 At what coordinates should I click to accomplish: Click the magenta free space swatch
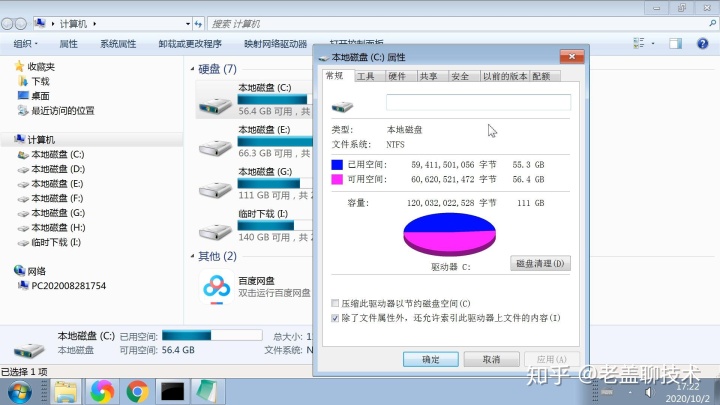tap(337, 179)
